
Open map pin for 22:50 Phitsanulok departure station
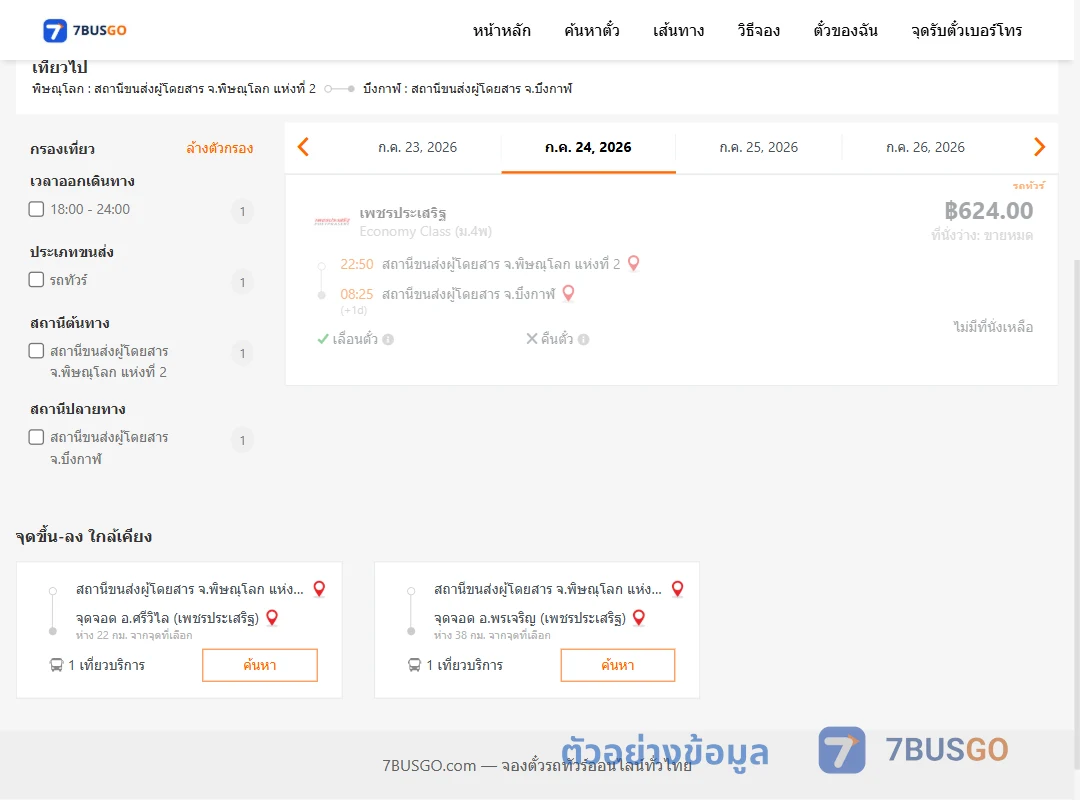[x=634, y=263]
